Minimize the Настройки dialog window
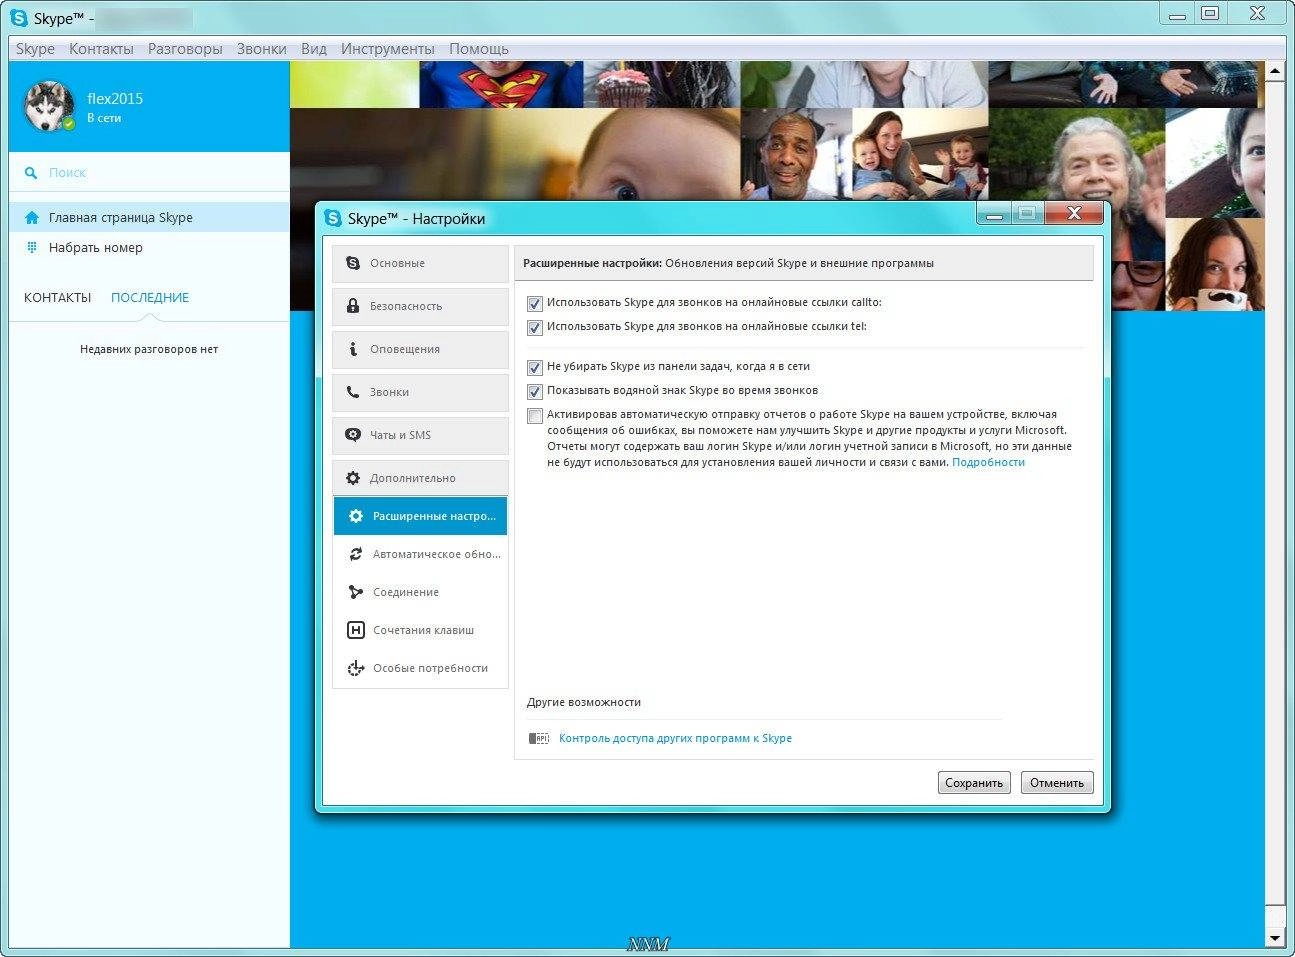1295x957 pixels. click(994, 213)
